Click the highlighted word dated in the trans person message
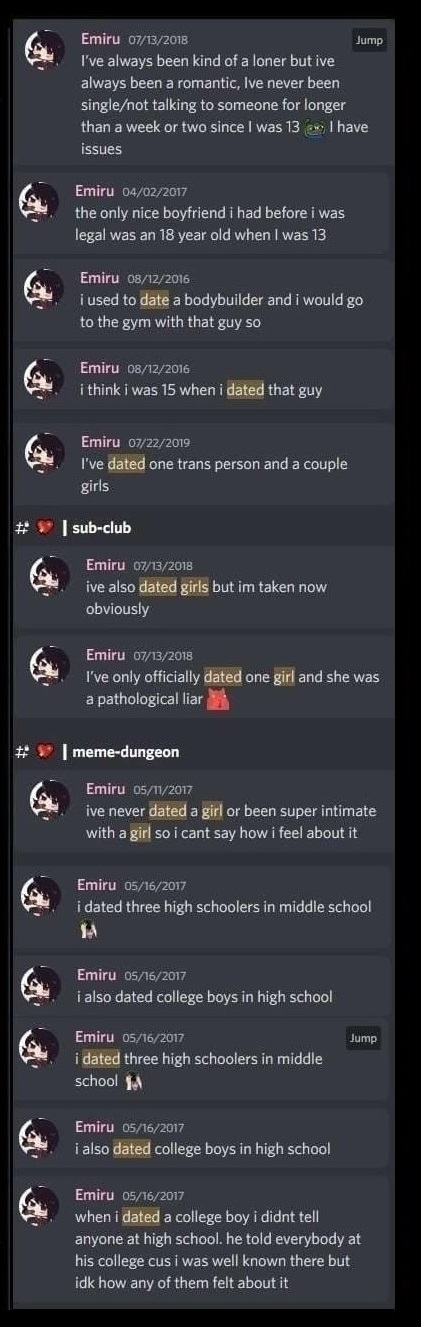 (x=126, y=464)
